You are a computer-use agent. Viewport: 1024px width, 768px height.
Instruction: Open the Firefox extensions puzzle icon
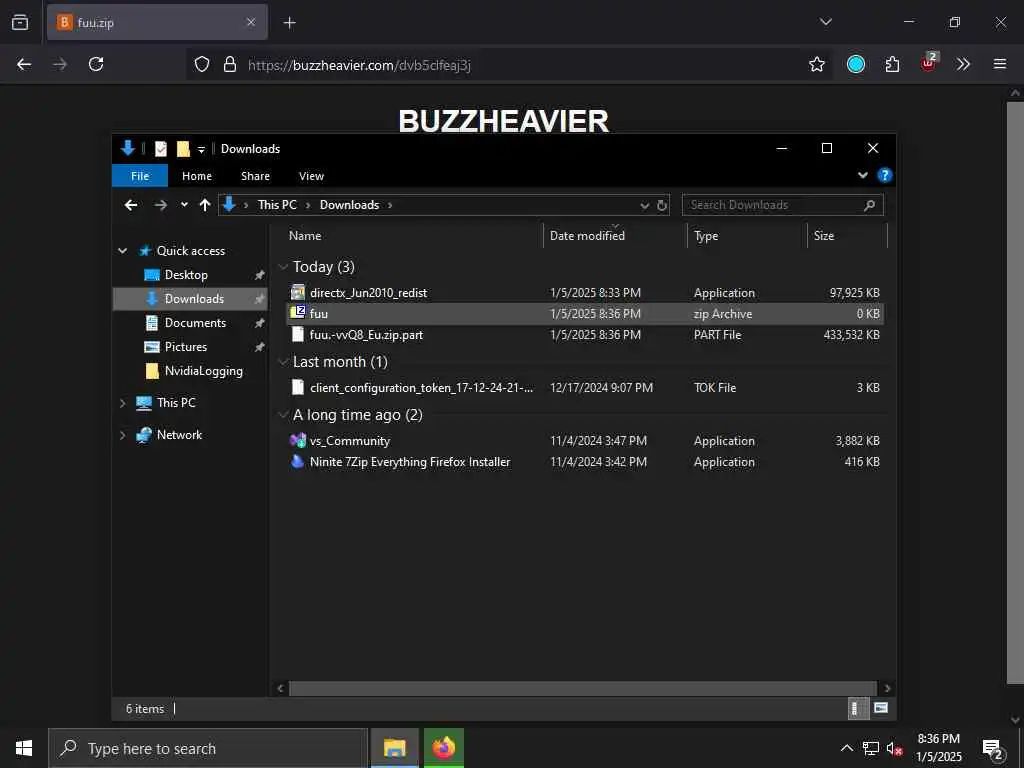[892, 64]
